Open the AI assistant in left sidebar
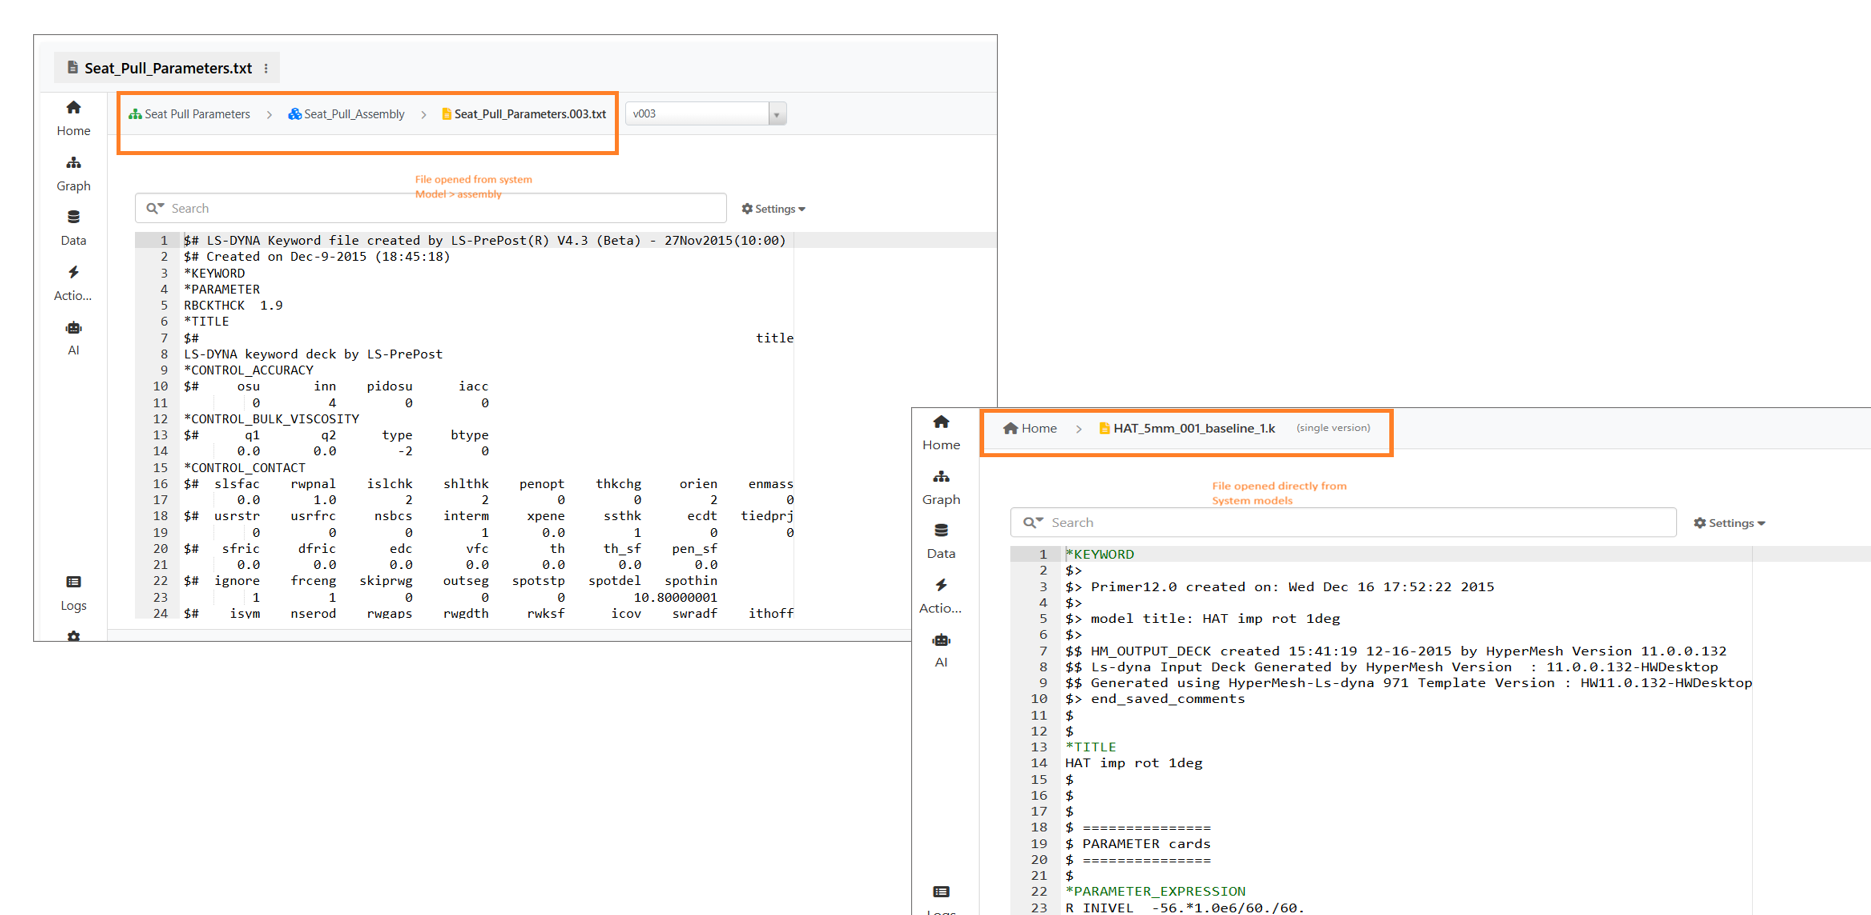The height and width of the screenshot is (915, 1871). pos(73,337)
